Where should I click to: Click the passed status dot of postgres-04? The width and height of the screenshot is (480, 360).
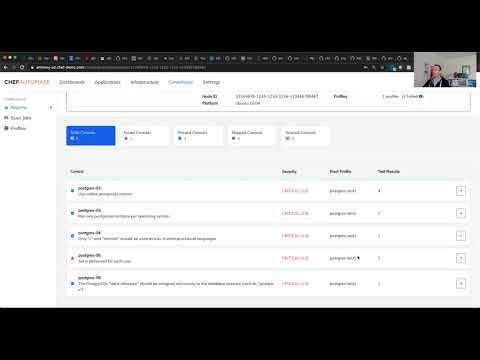click(72, 236)
